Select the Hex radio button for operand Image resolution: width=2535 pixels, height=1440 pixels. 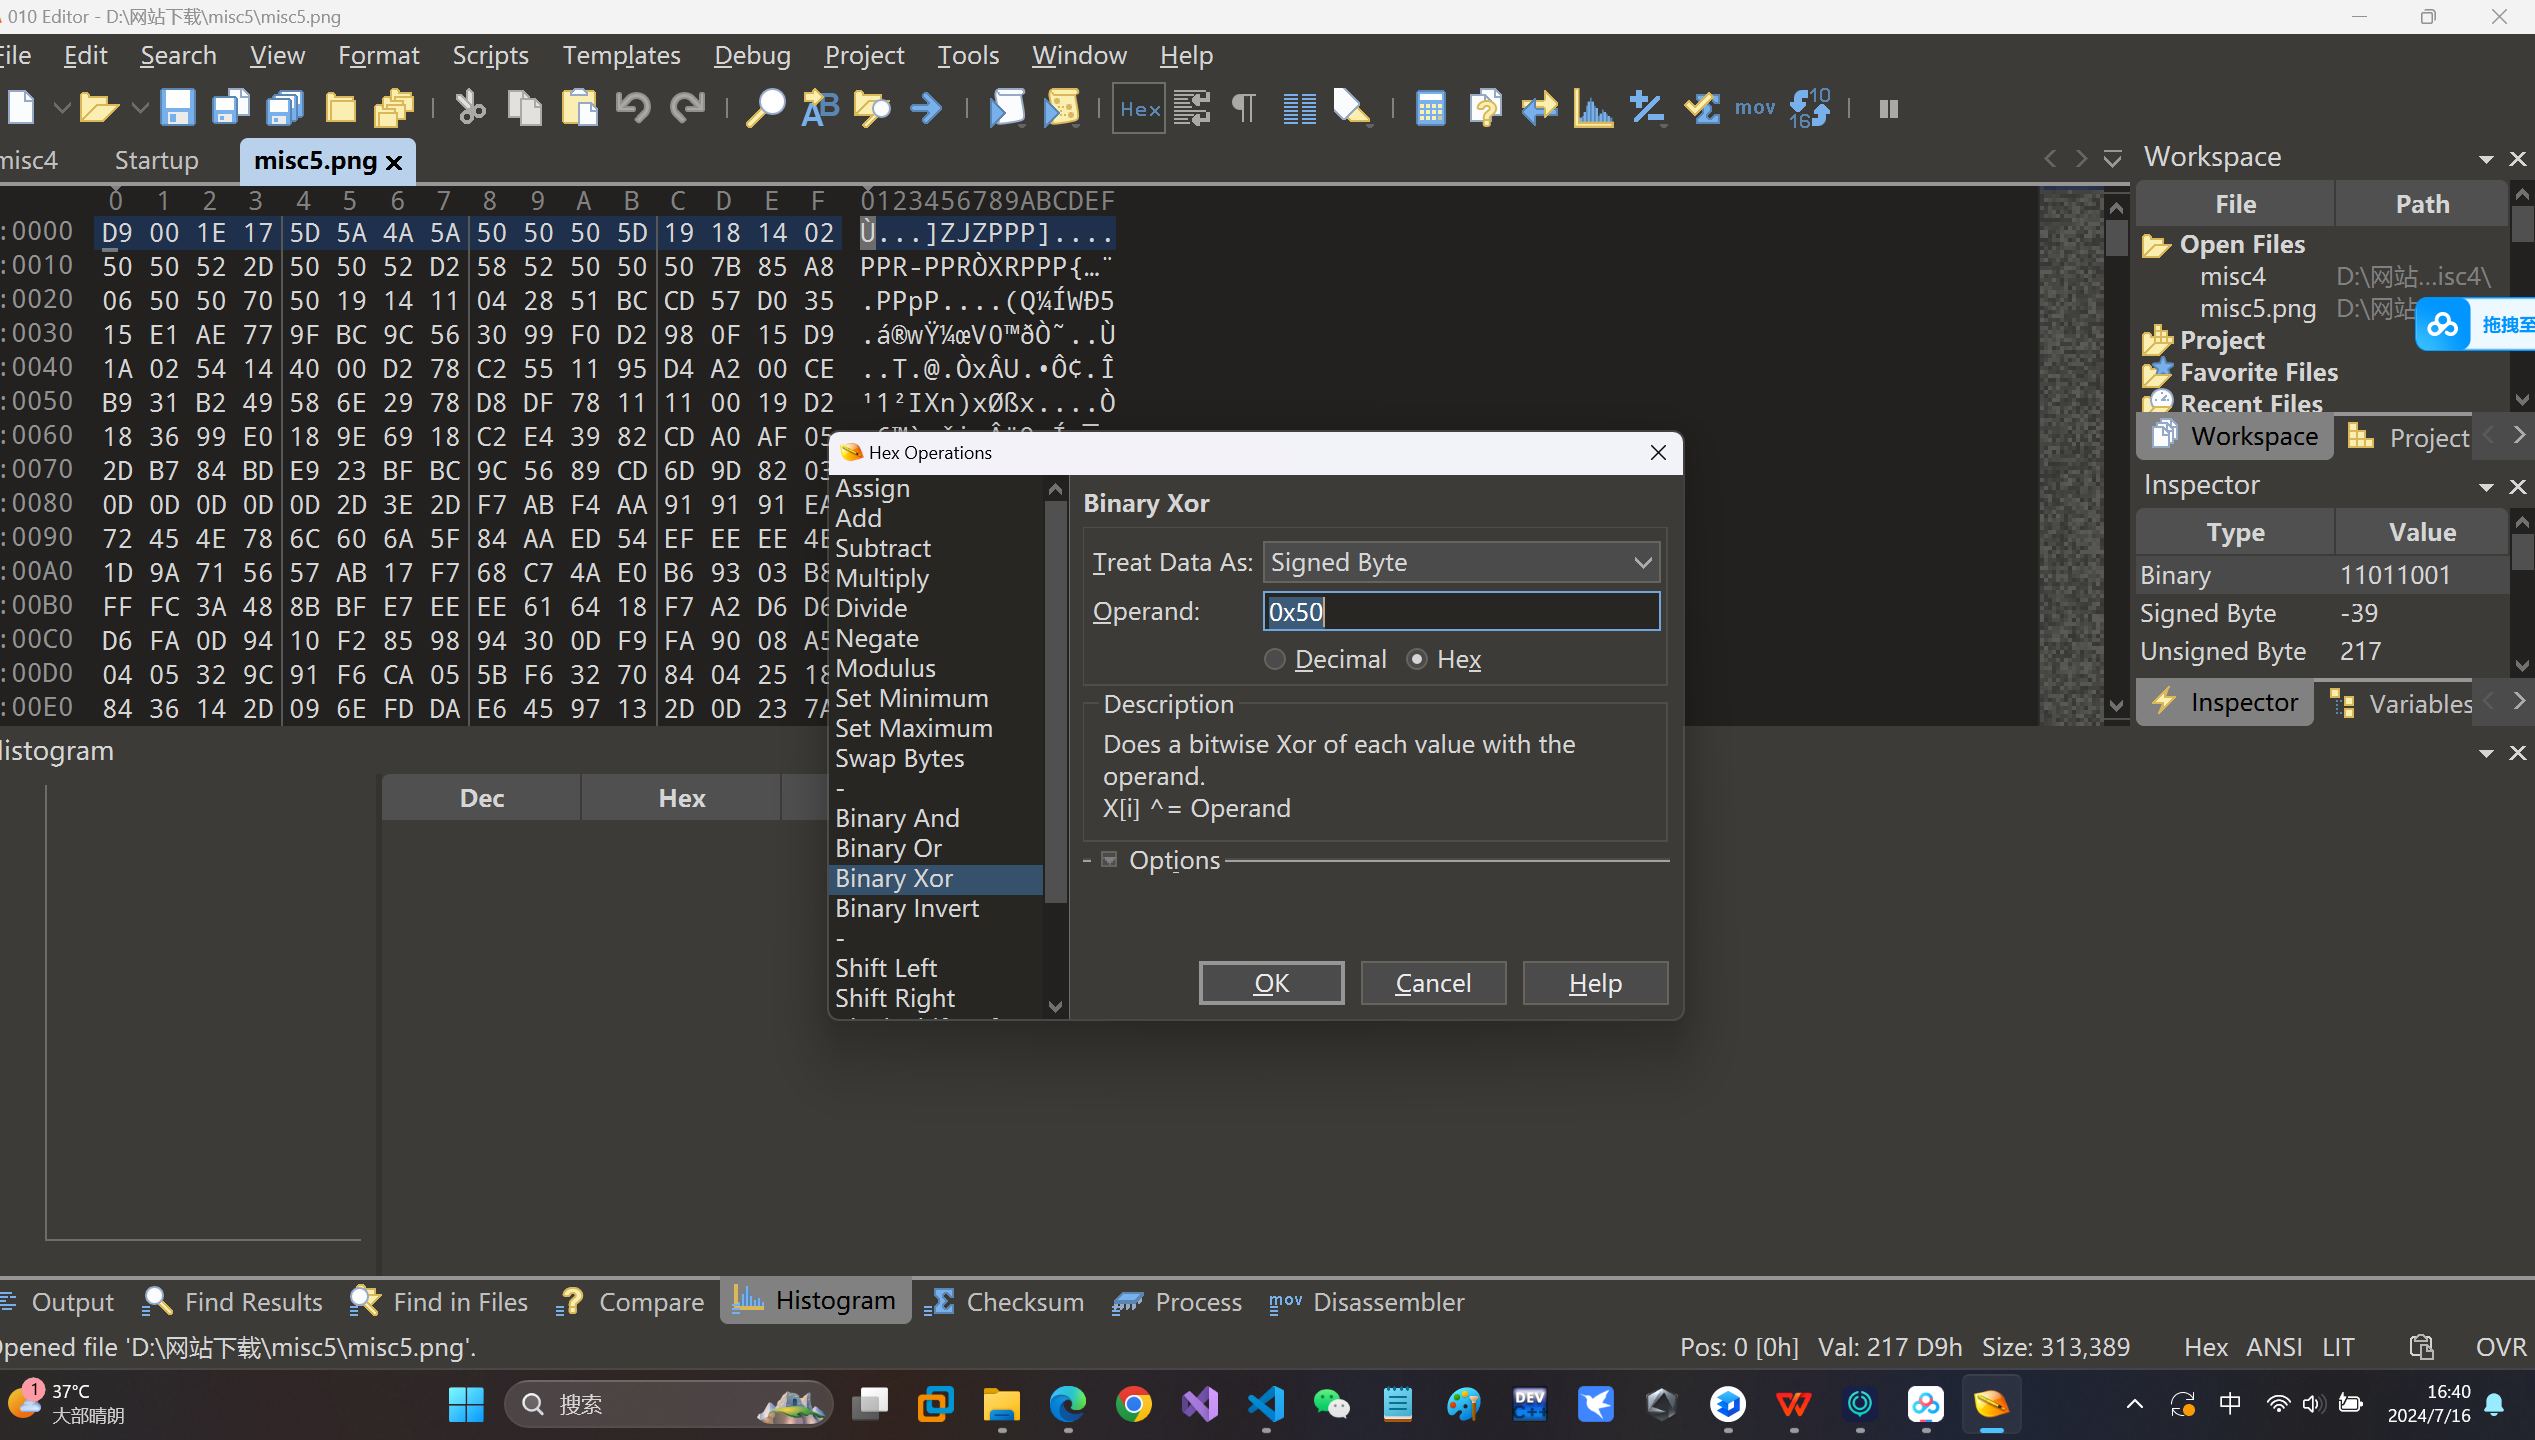tap(1416, 660)
